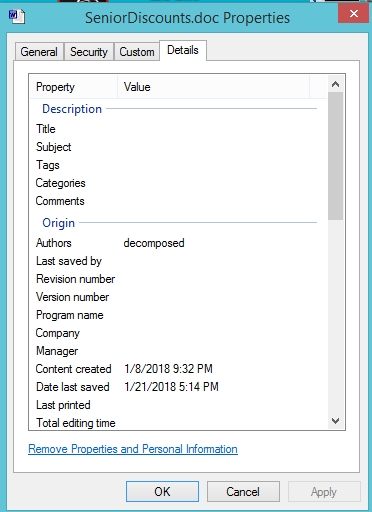
Task: Open Remove Properties and Personal Information link
Action: (133, 449)
